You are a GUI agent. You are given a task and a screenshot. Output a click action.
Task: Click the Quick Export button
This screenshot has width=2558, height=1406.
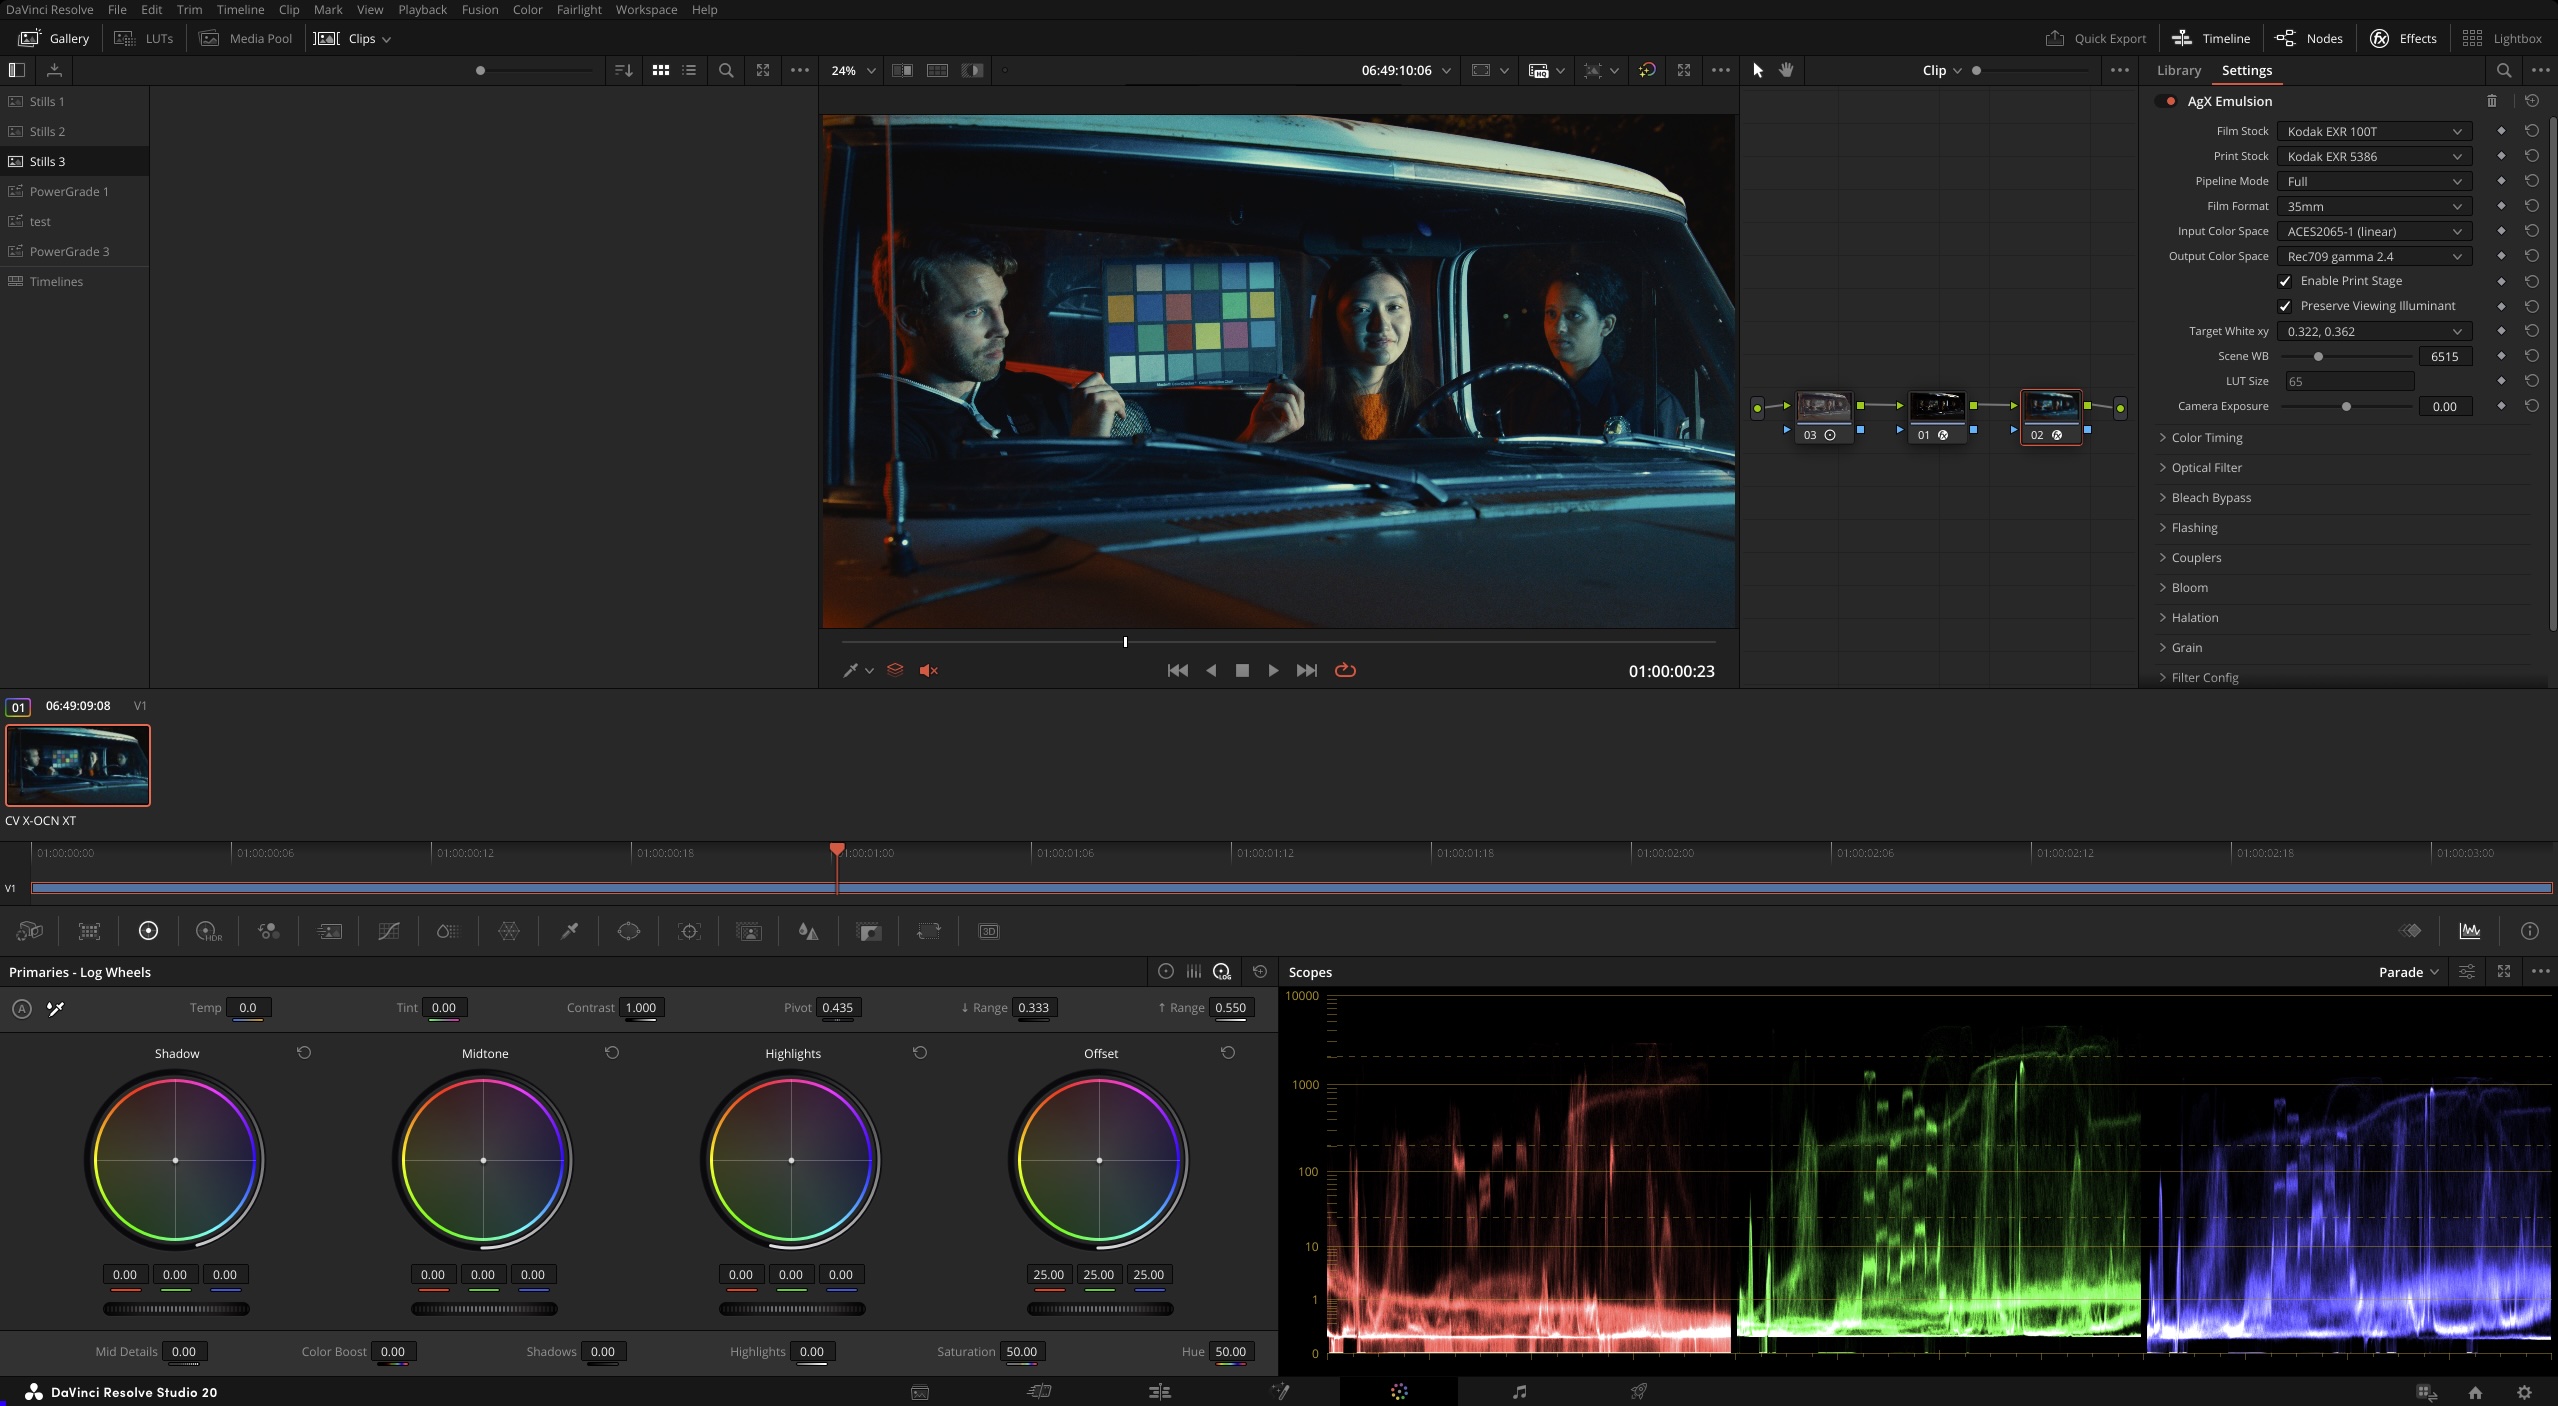[x=2096, y=38]
